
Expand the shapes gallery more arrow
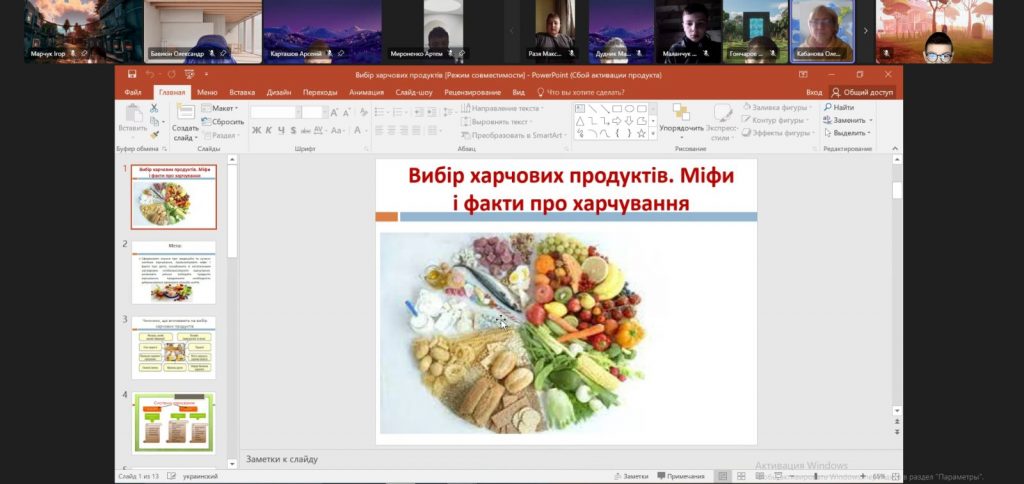point(654,133)
